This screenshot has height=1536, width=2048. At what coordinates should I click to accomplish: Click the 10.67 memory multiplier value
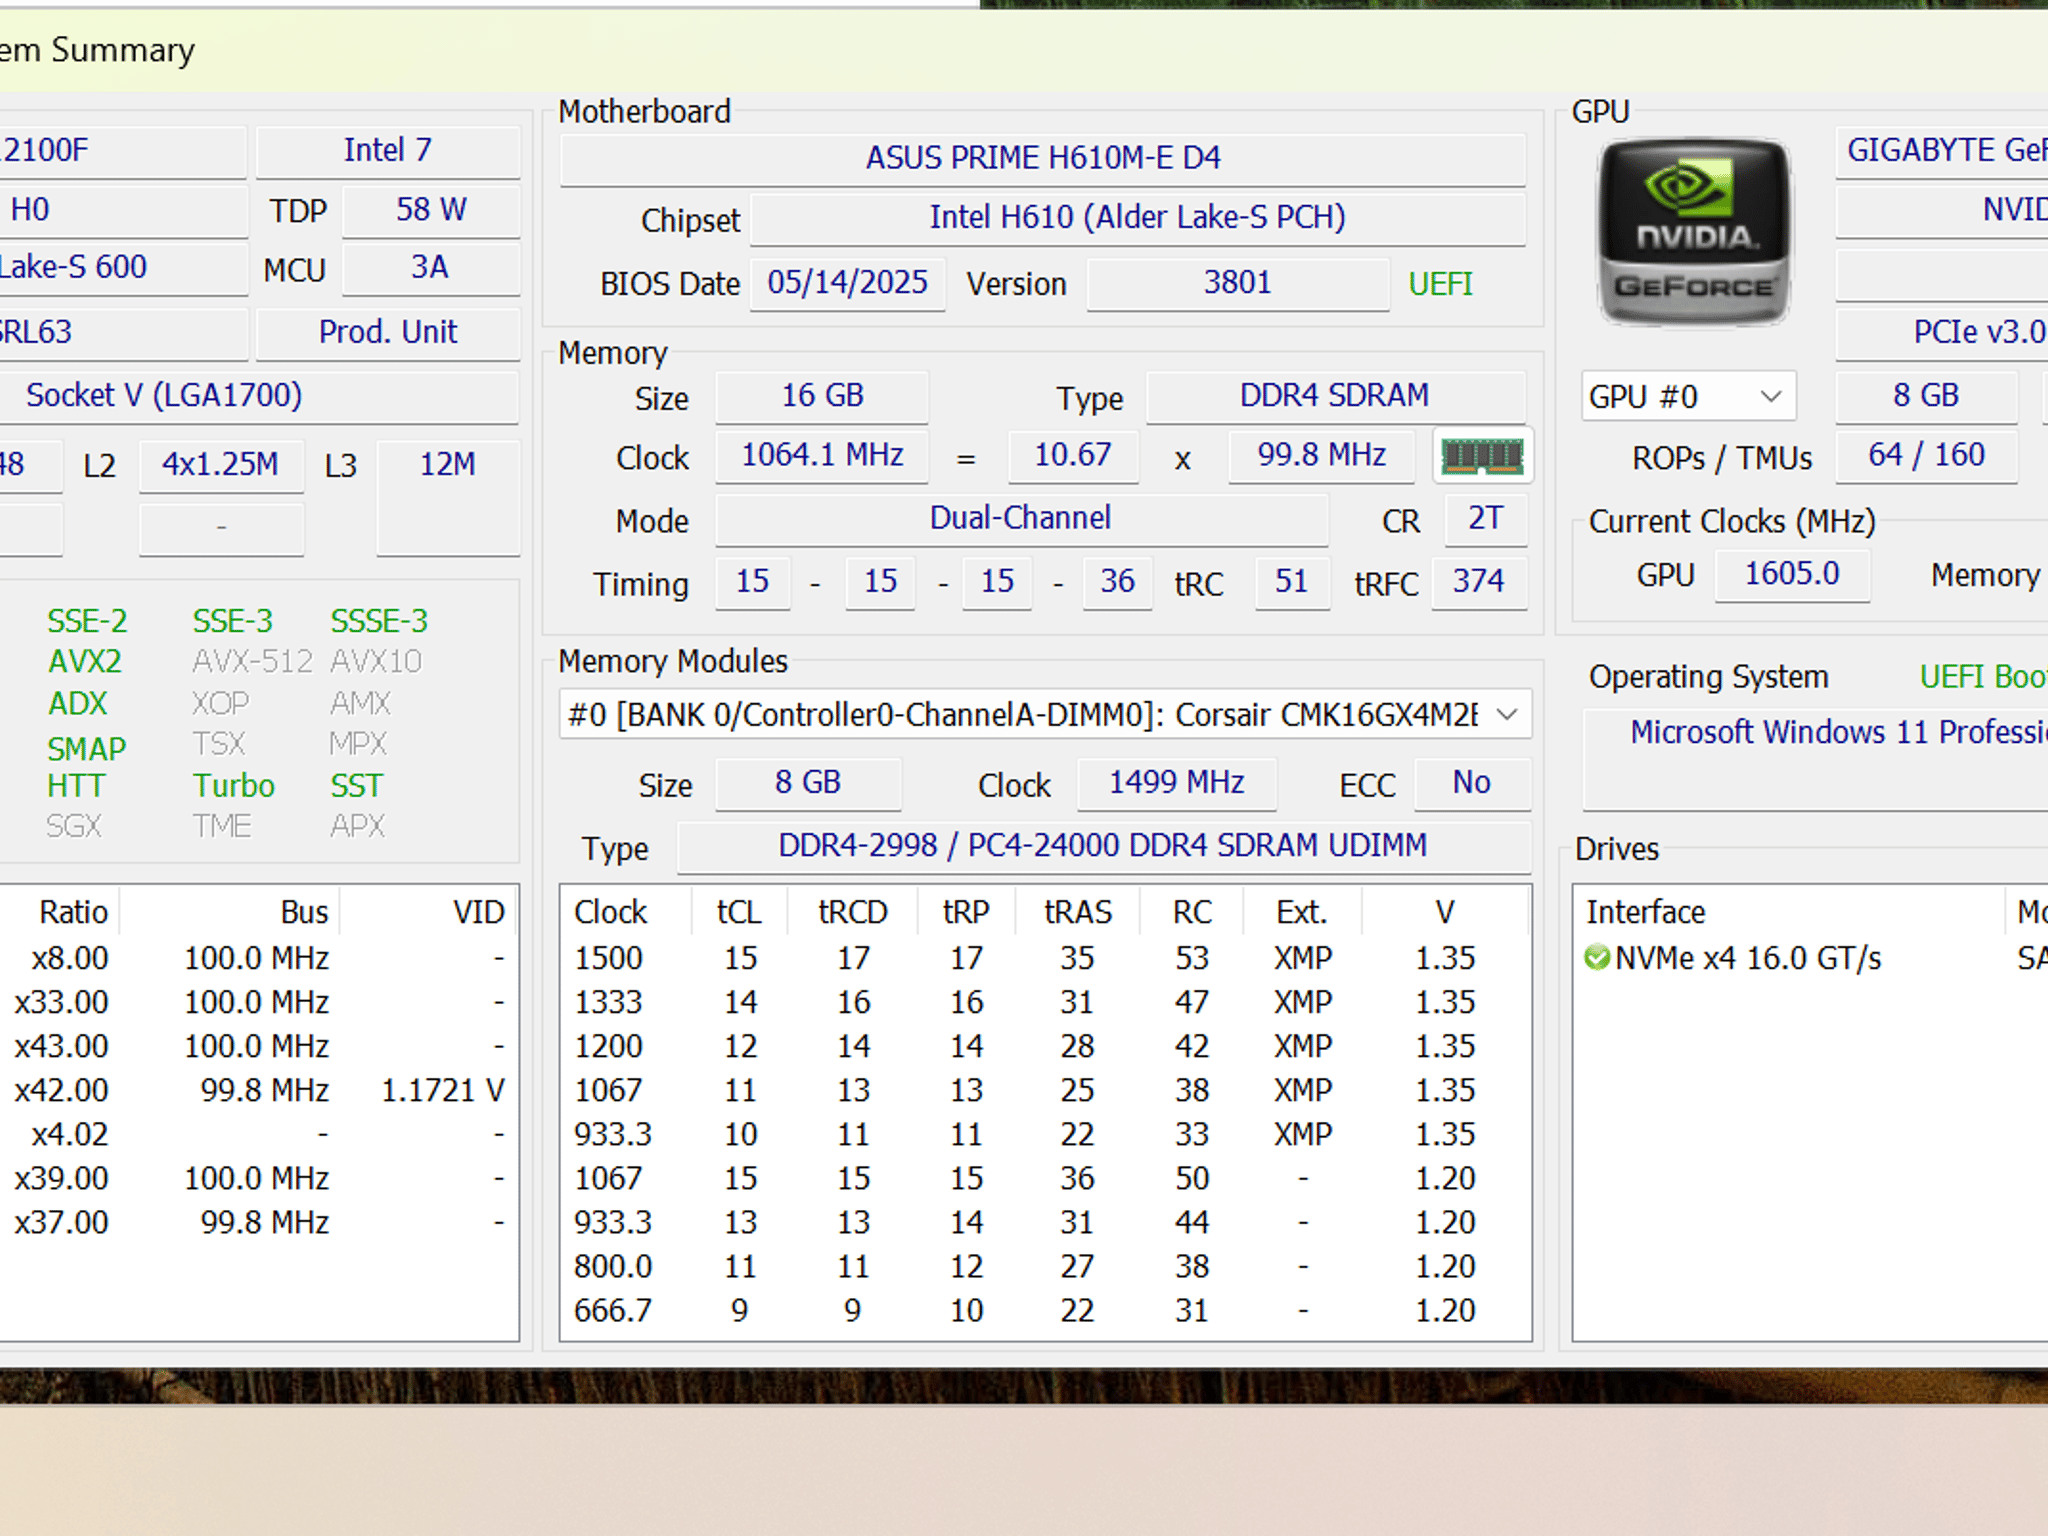(x=1073, y=456)
